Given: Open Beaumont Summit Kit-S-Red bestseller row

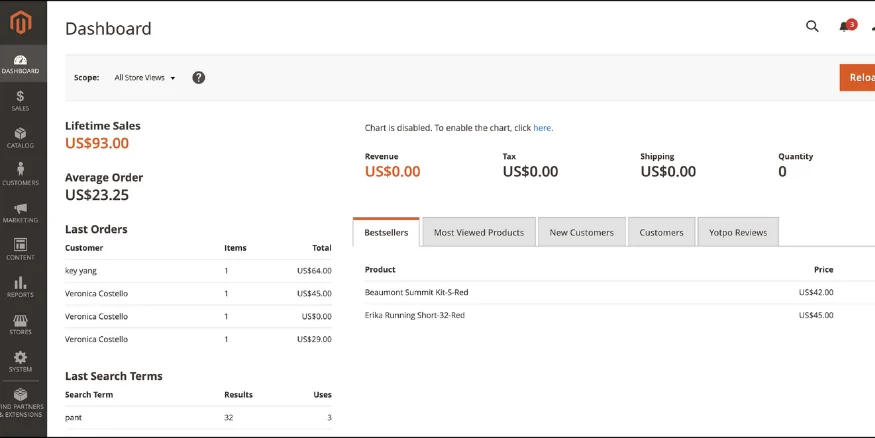Looking at the screenshot, I should (x=619, y=292).
